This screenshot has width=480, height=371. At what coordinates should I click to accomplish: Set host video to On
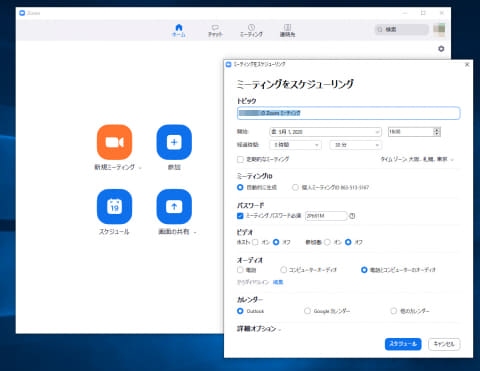point(255,242)
